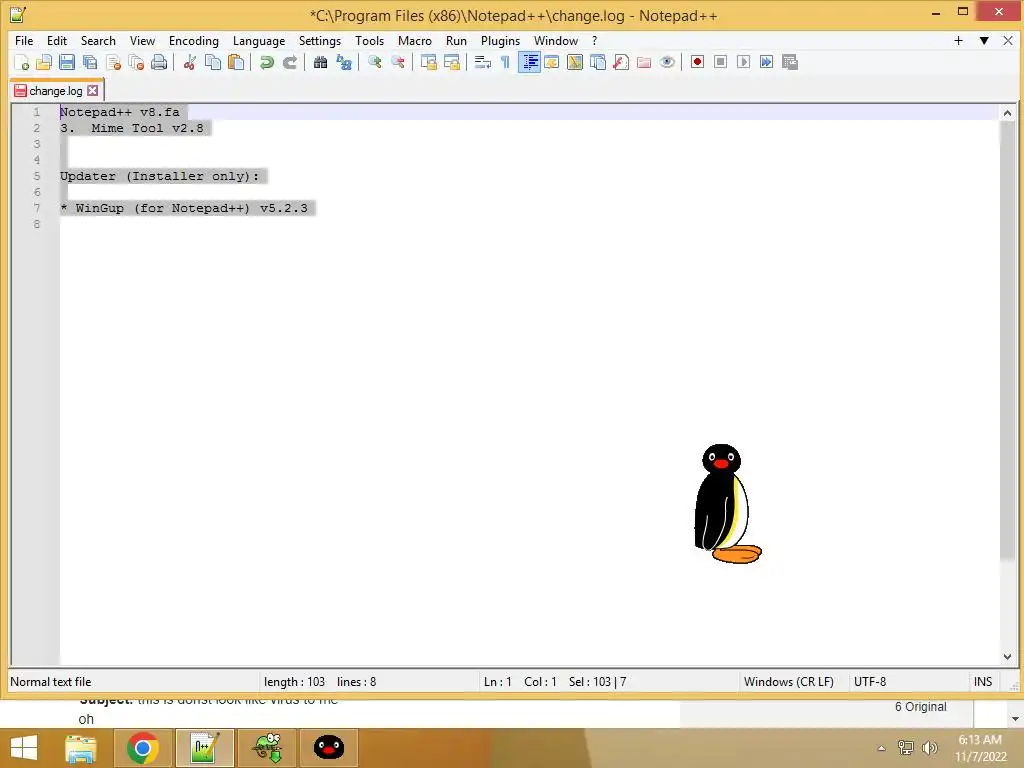Open File Explorer from the taskbar

80,748
